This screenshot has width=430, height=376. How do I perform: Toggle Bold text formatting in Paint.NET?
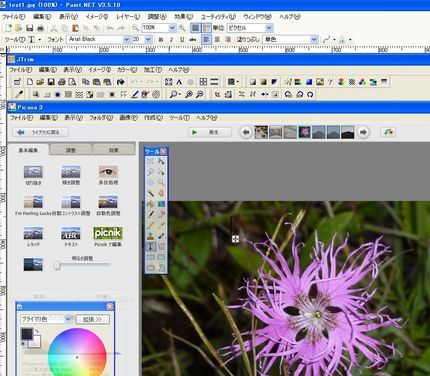161,40
